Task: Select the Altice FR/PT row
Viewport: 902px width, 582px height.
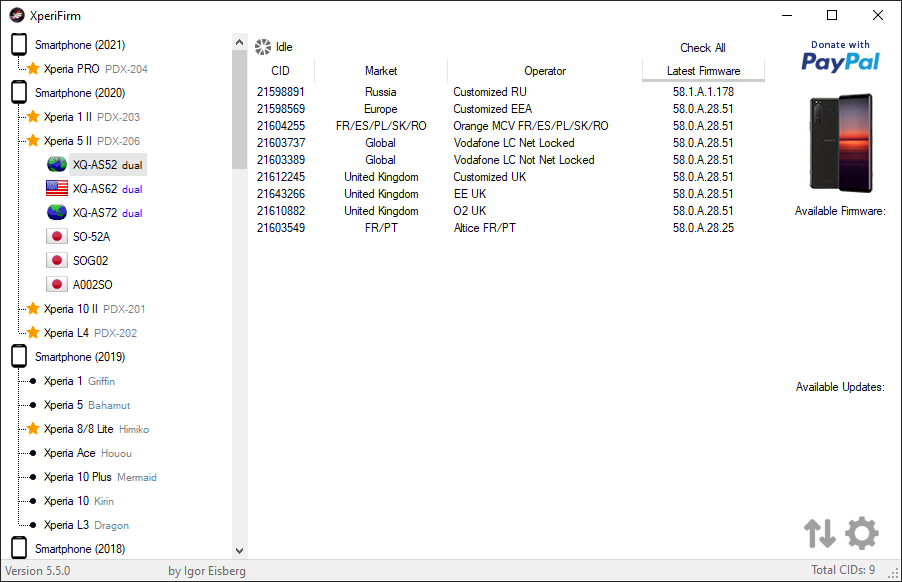Action: tap(507, 228)
